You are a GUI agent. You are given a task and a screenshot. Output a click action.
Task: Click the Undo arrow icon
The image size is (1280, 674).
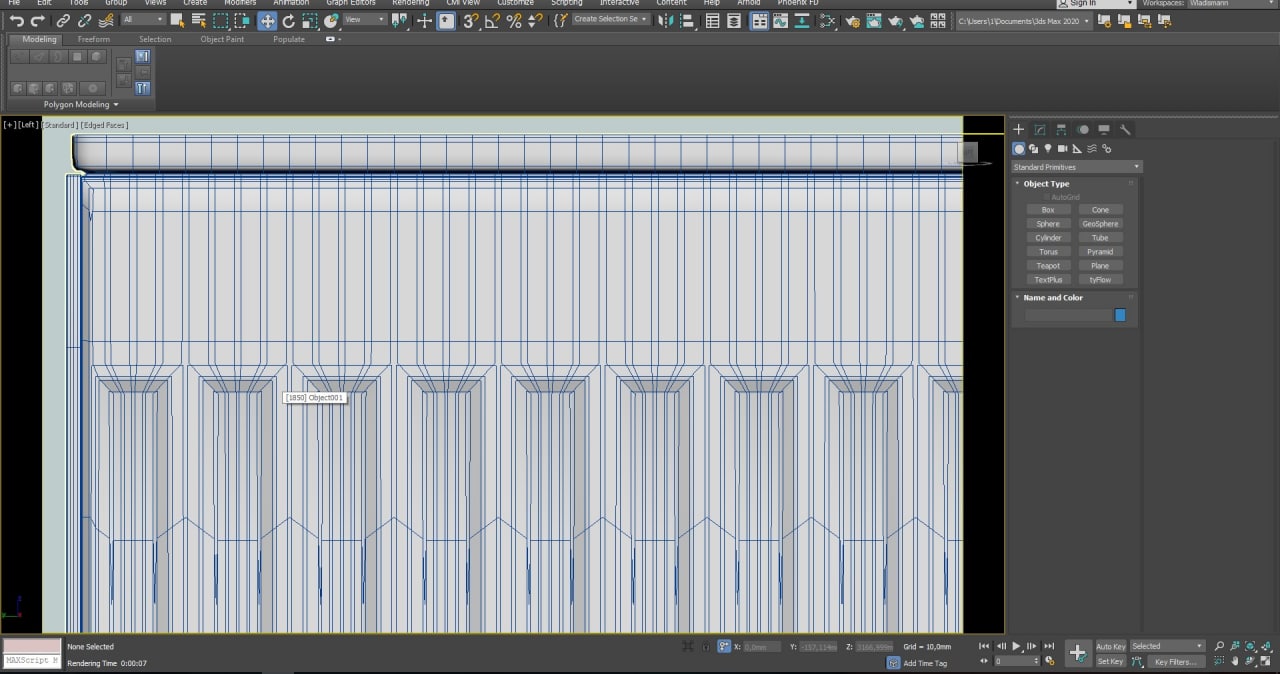[x=16, y=21]
